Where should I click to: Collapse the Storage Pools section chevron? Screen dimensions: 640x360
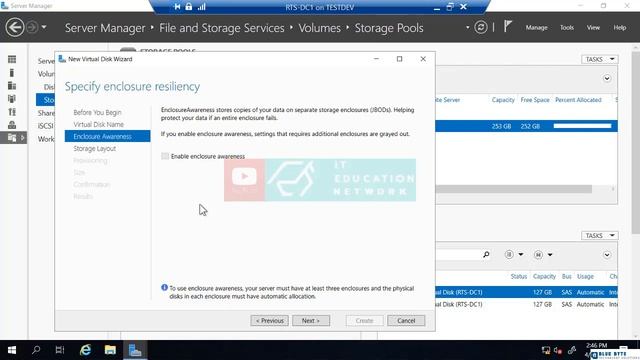click(x=607, y=78)
